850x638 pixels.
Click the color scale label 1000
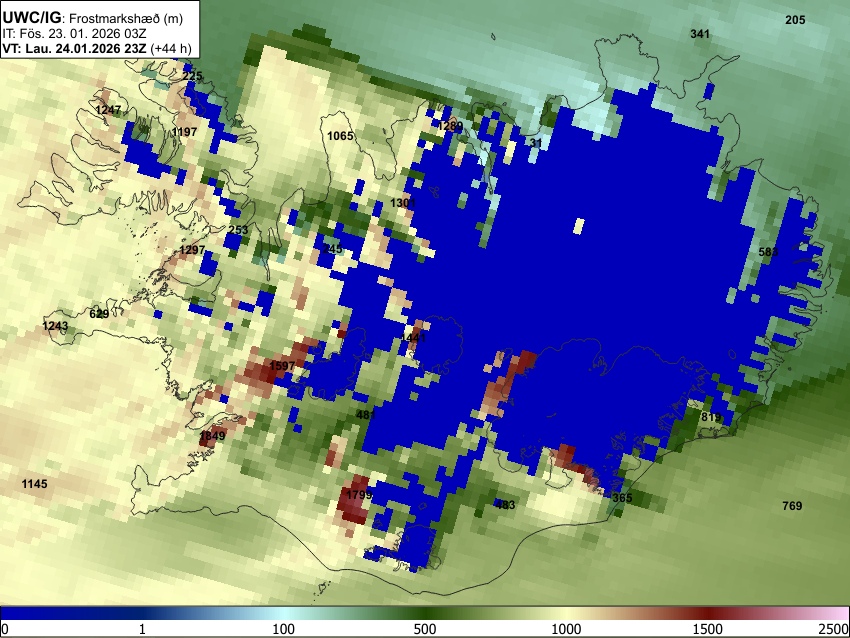point(566,629)
